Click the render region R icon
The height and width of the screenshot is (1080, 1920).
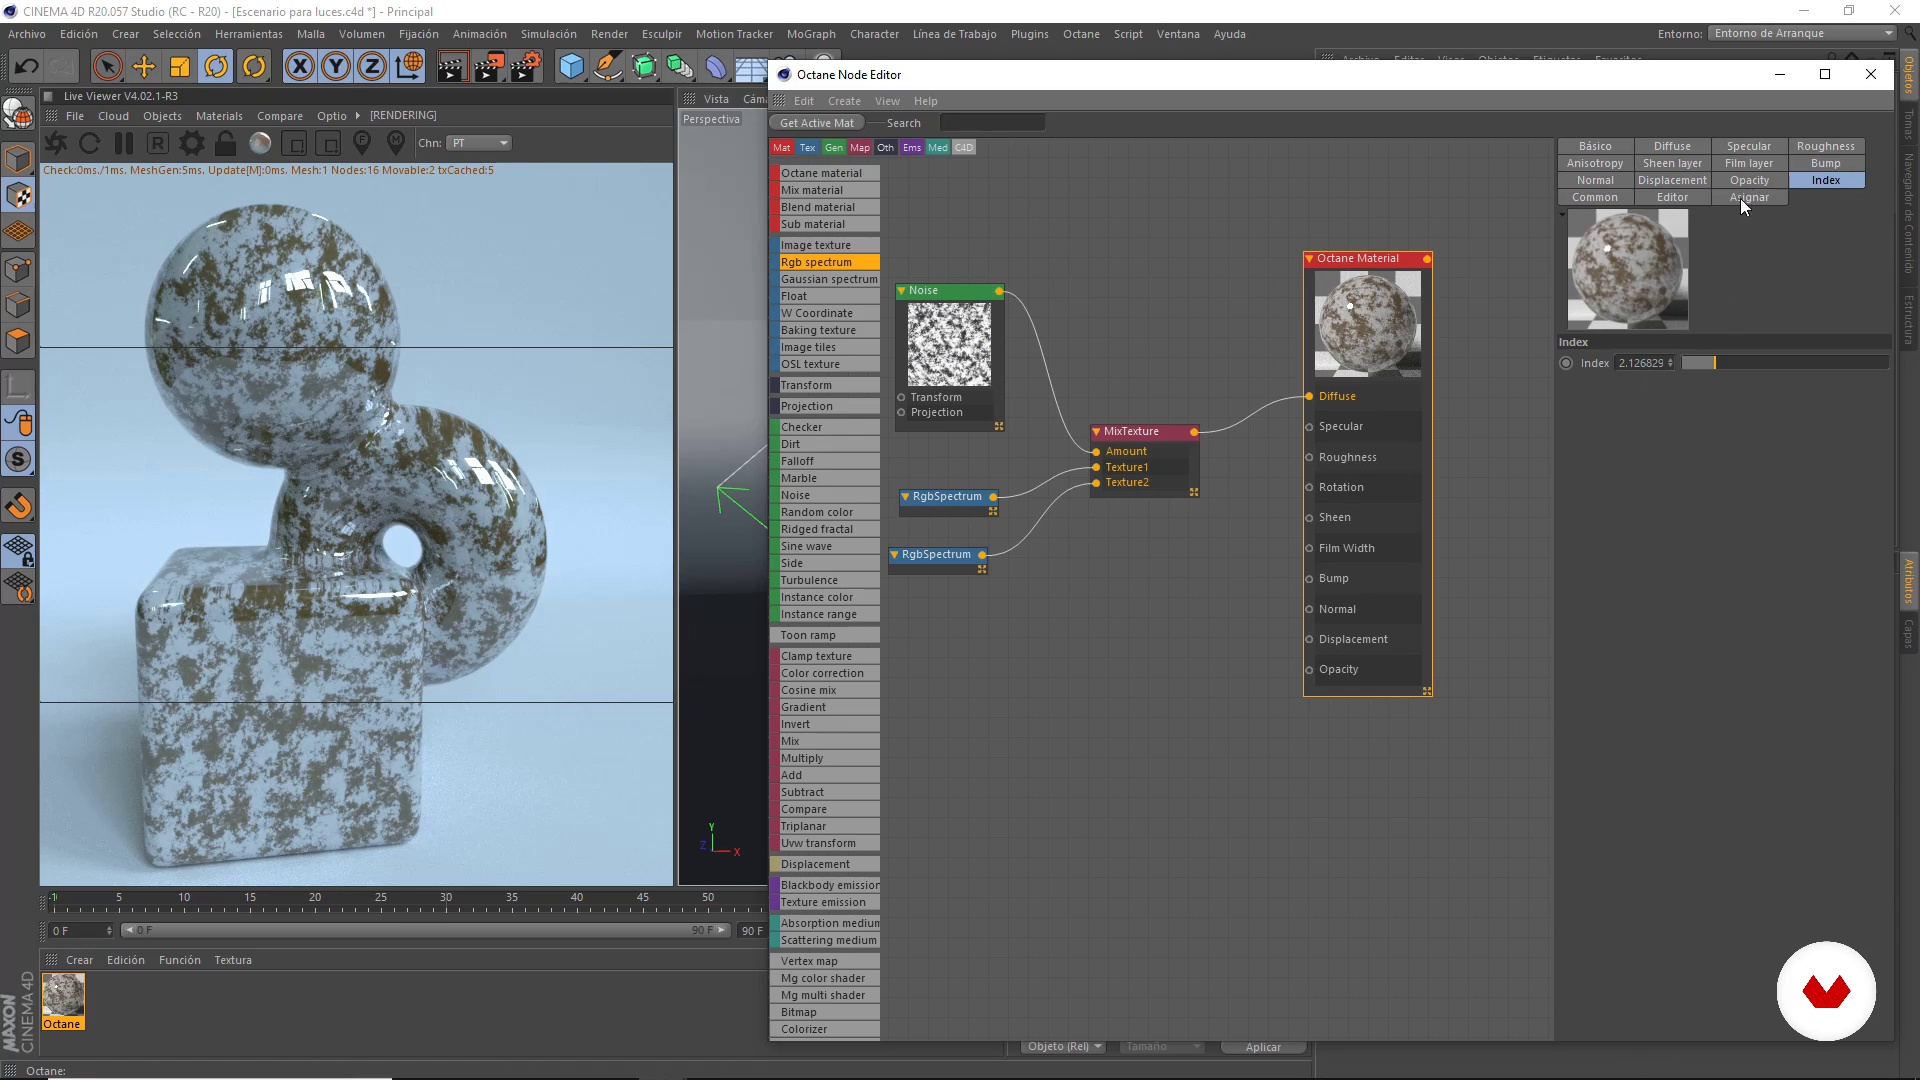[158, 143]
